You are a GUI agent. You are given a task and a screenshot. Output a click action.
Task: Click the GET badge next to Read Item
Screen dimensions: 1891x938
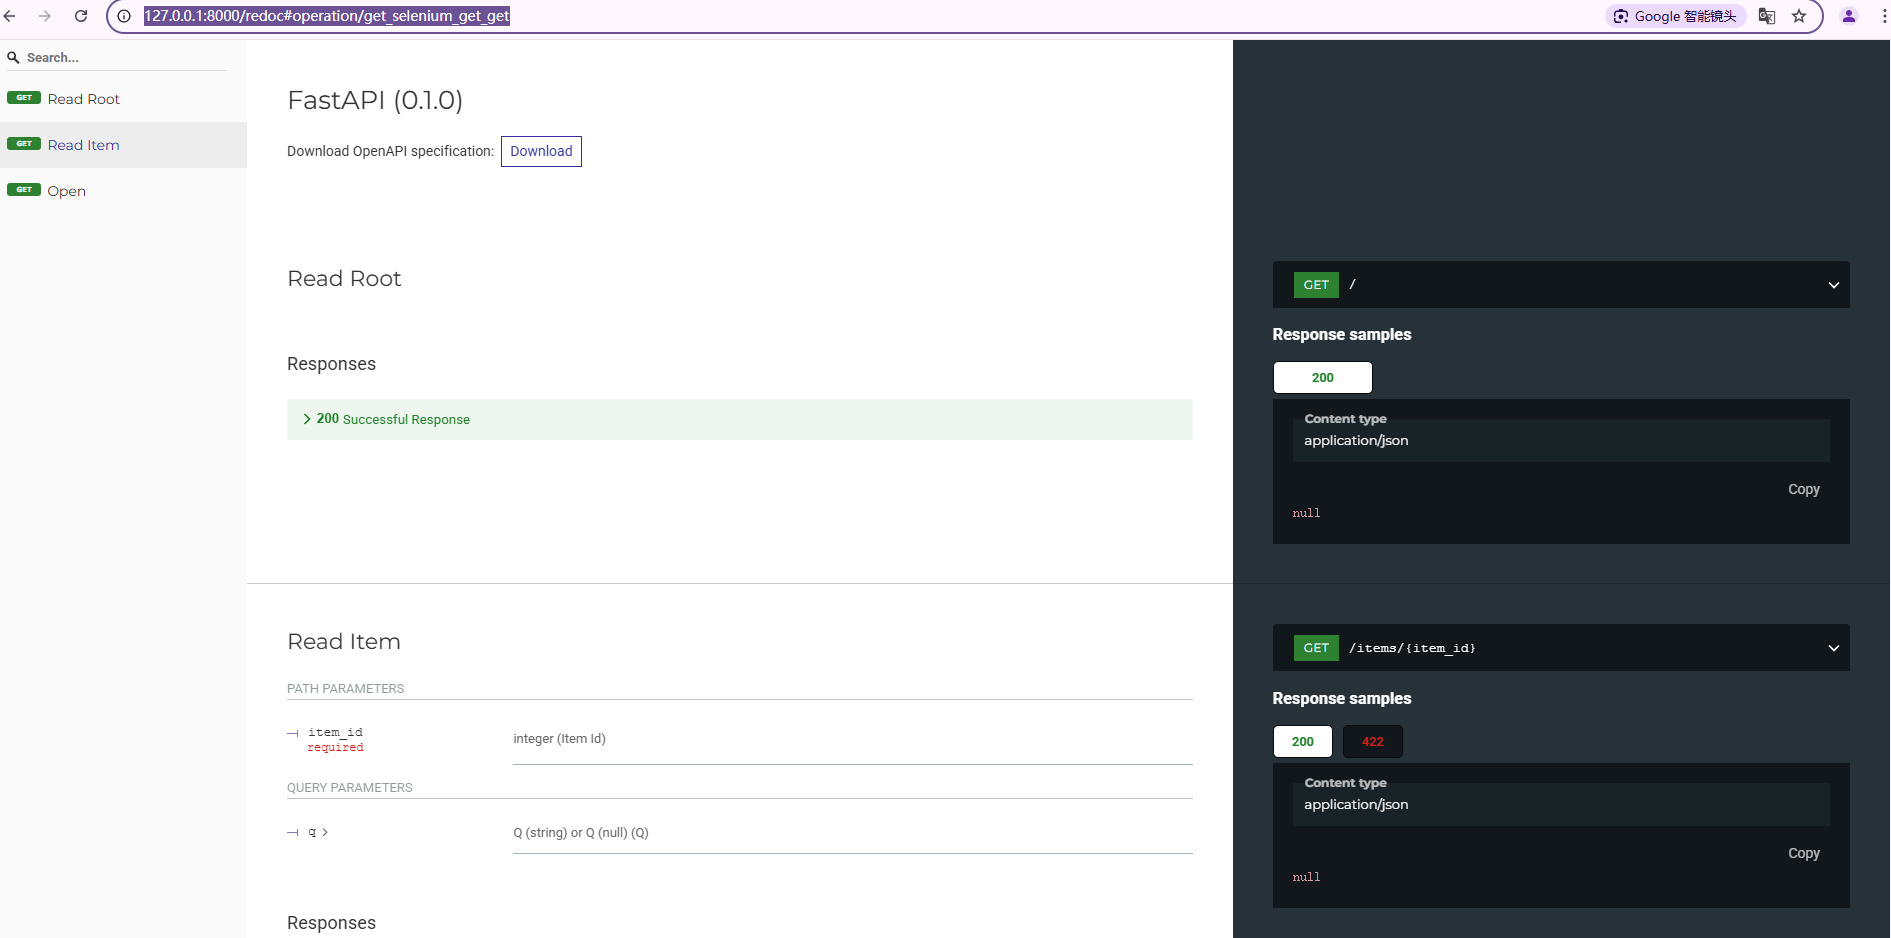coord(24,144)
